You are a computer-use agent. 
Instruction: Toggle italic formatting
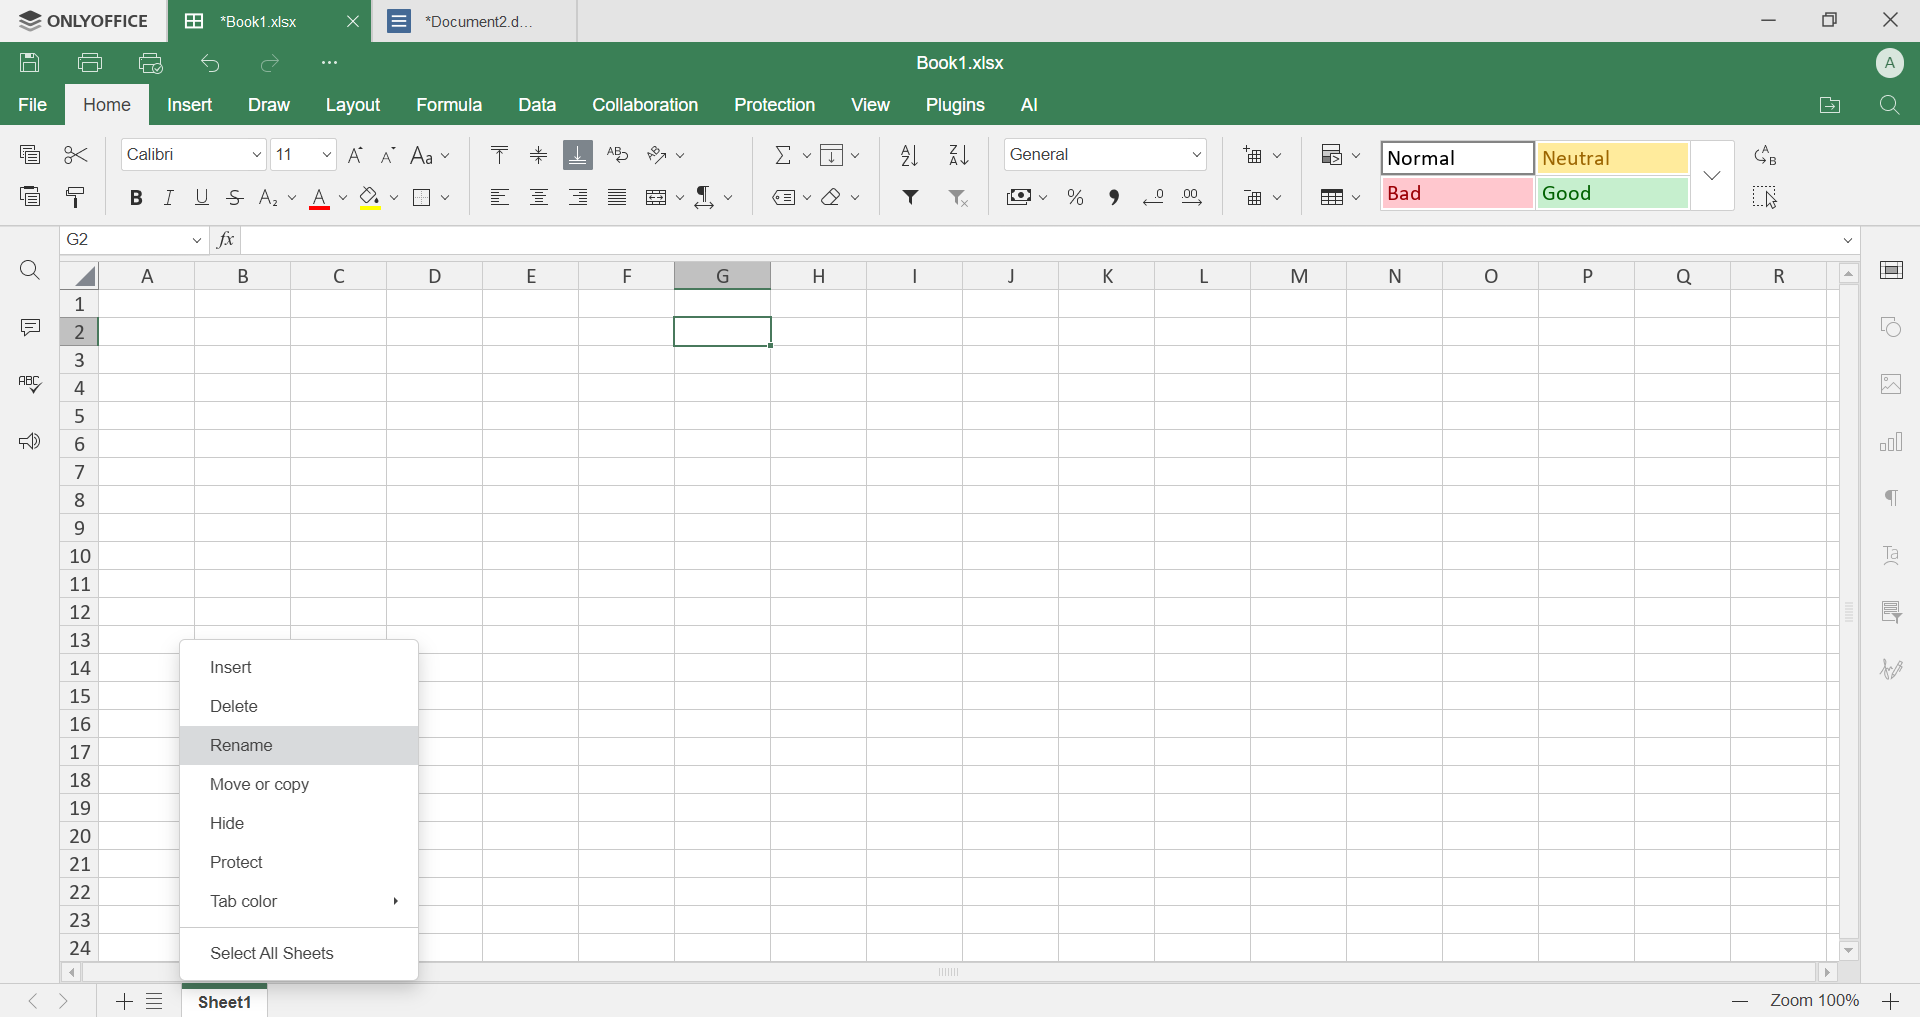pyautogui.click(x=168, y=197)
